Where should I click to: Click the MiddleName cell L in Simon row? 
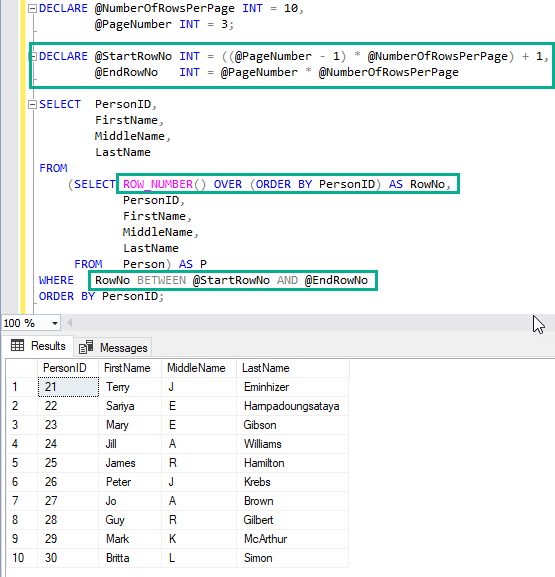pyautogui.click(x=199, y=558)
